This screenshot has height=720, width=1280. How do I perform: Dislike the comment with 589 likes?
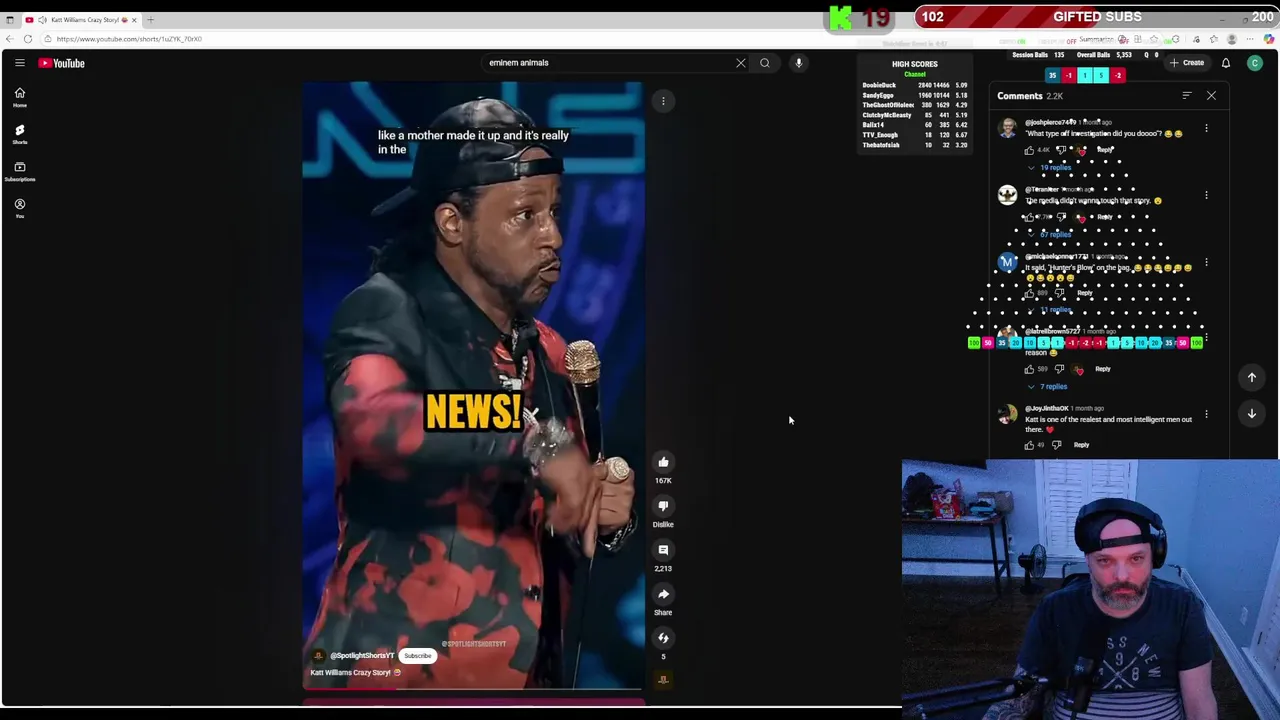coord(1059,369)
